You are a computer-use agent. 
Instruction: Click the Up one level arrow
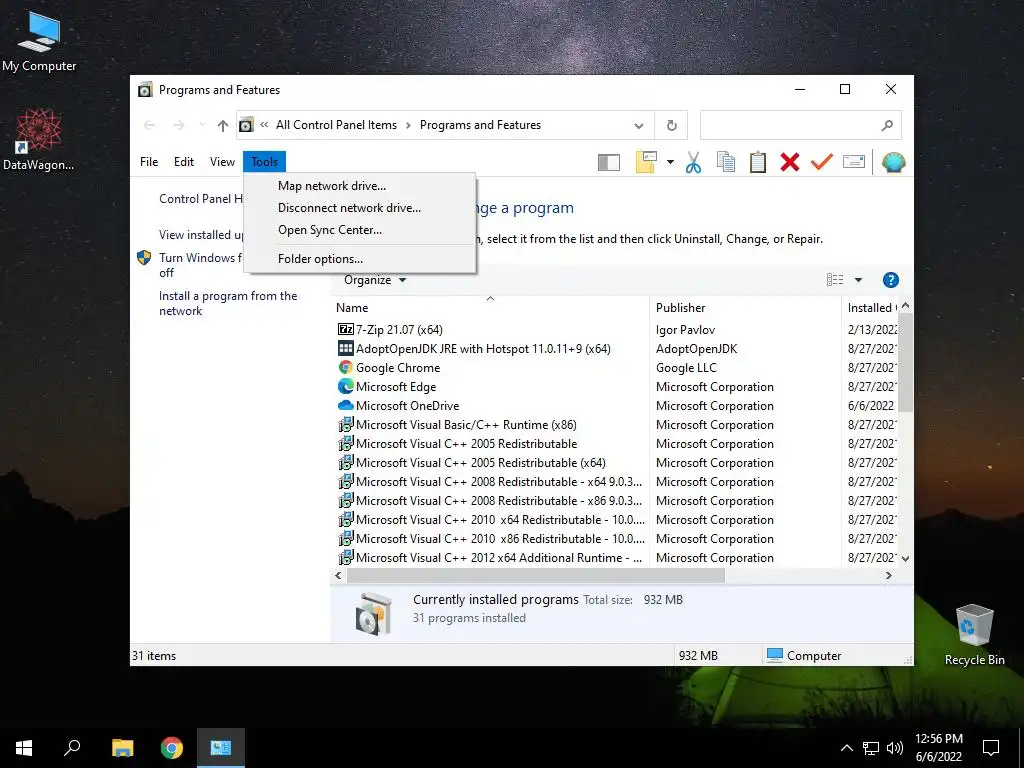223,125
